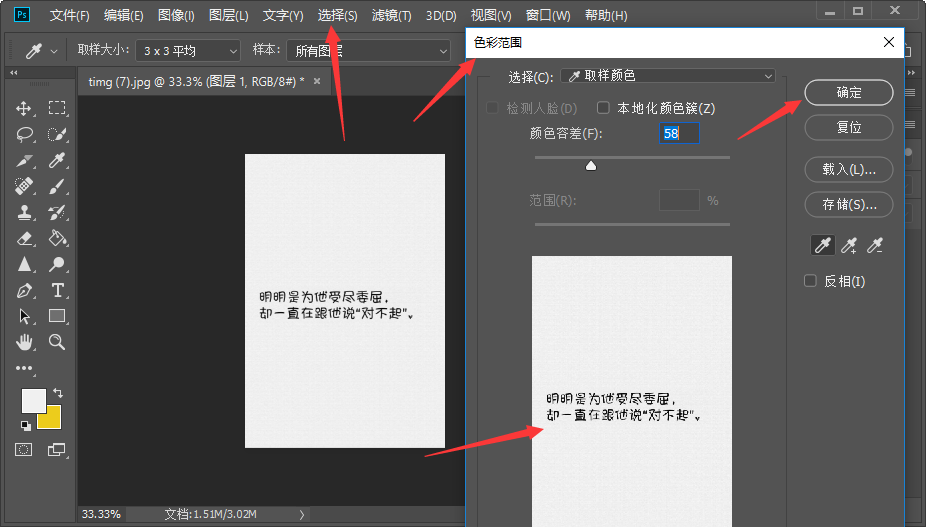Choose the Eraser tool
Viewport: 926px width, 527px height.
[x=25, y=238]
